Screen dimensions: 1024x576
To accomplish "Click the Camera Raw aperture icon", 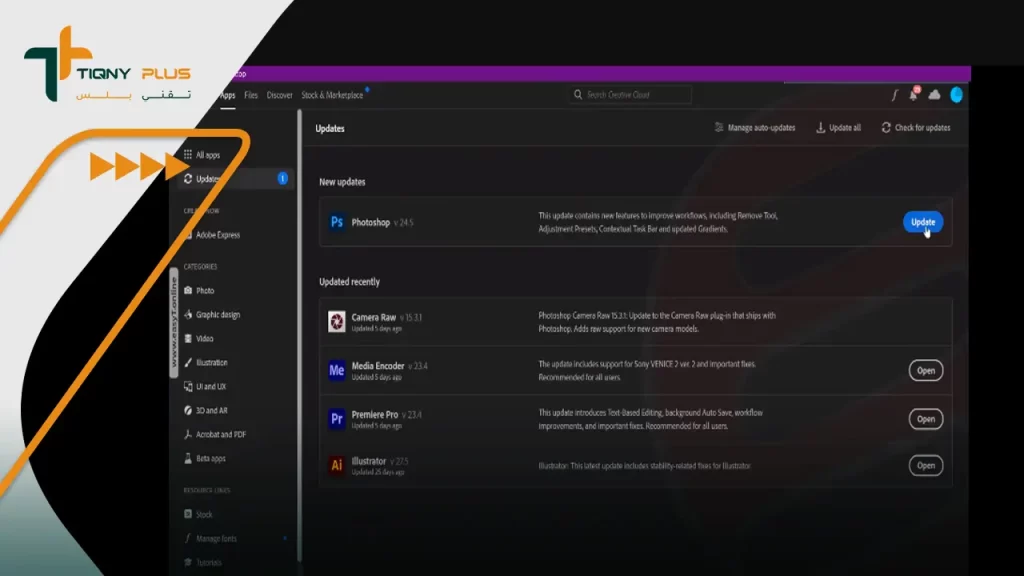I will (x=337, y=321).
